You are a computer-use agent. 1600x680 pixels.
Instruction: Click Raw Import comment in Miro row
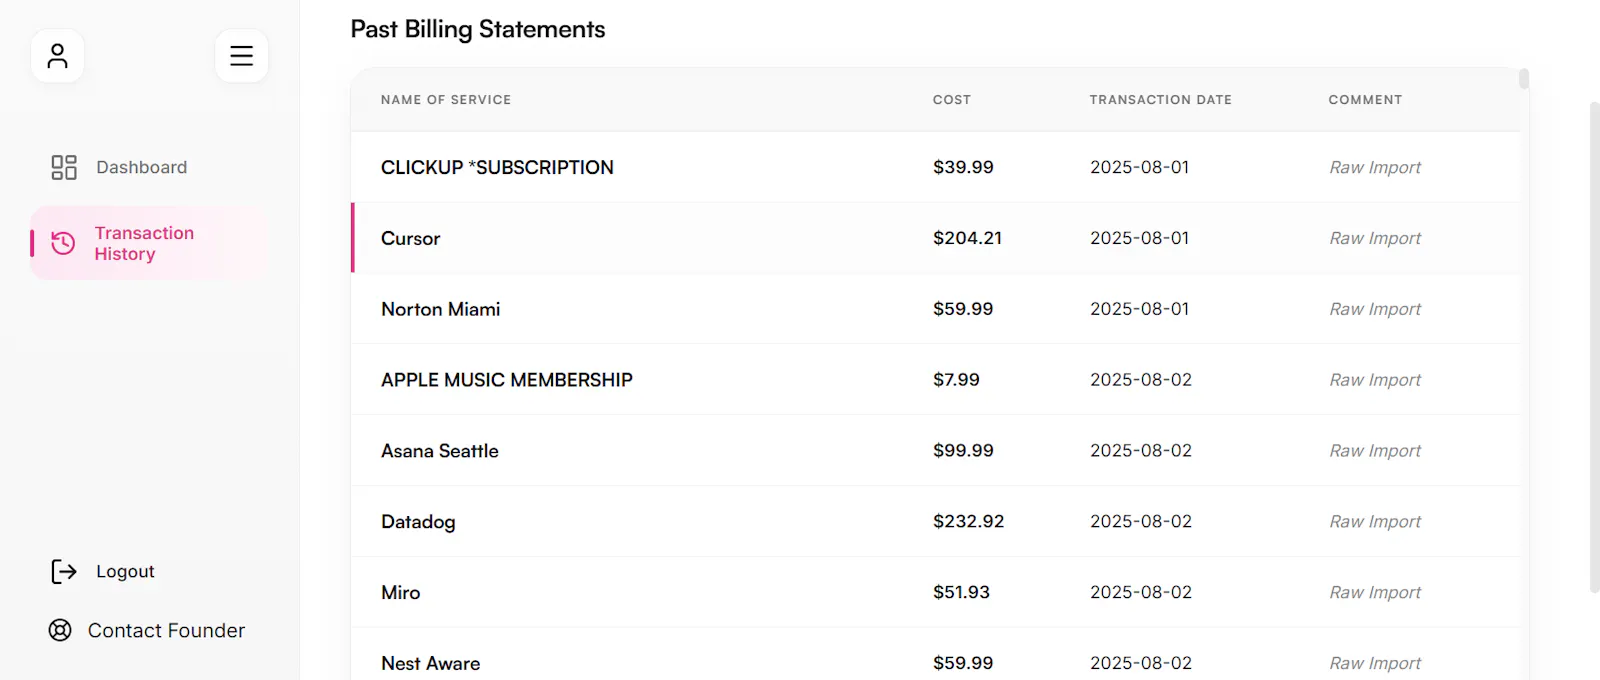(x=1375, y=592)
